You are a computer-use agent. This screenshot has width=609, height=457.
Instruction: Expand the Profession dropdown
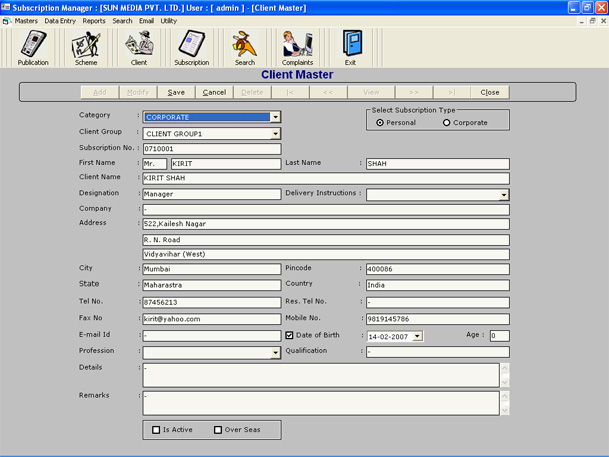[x=275, y=353]
